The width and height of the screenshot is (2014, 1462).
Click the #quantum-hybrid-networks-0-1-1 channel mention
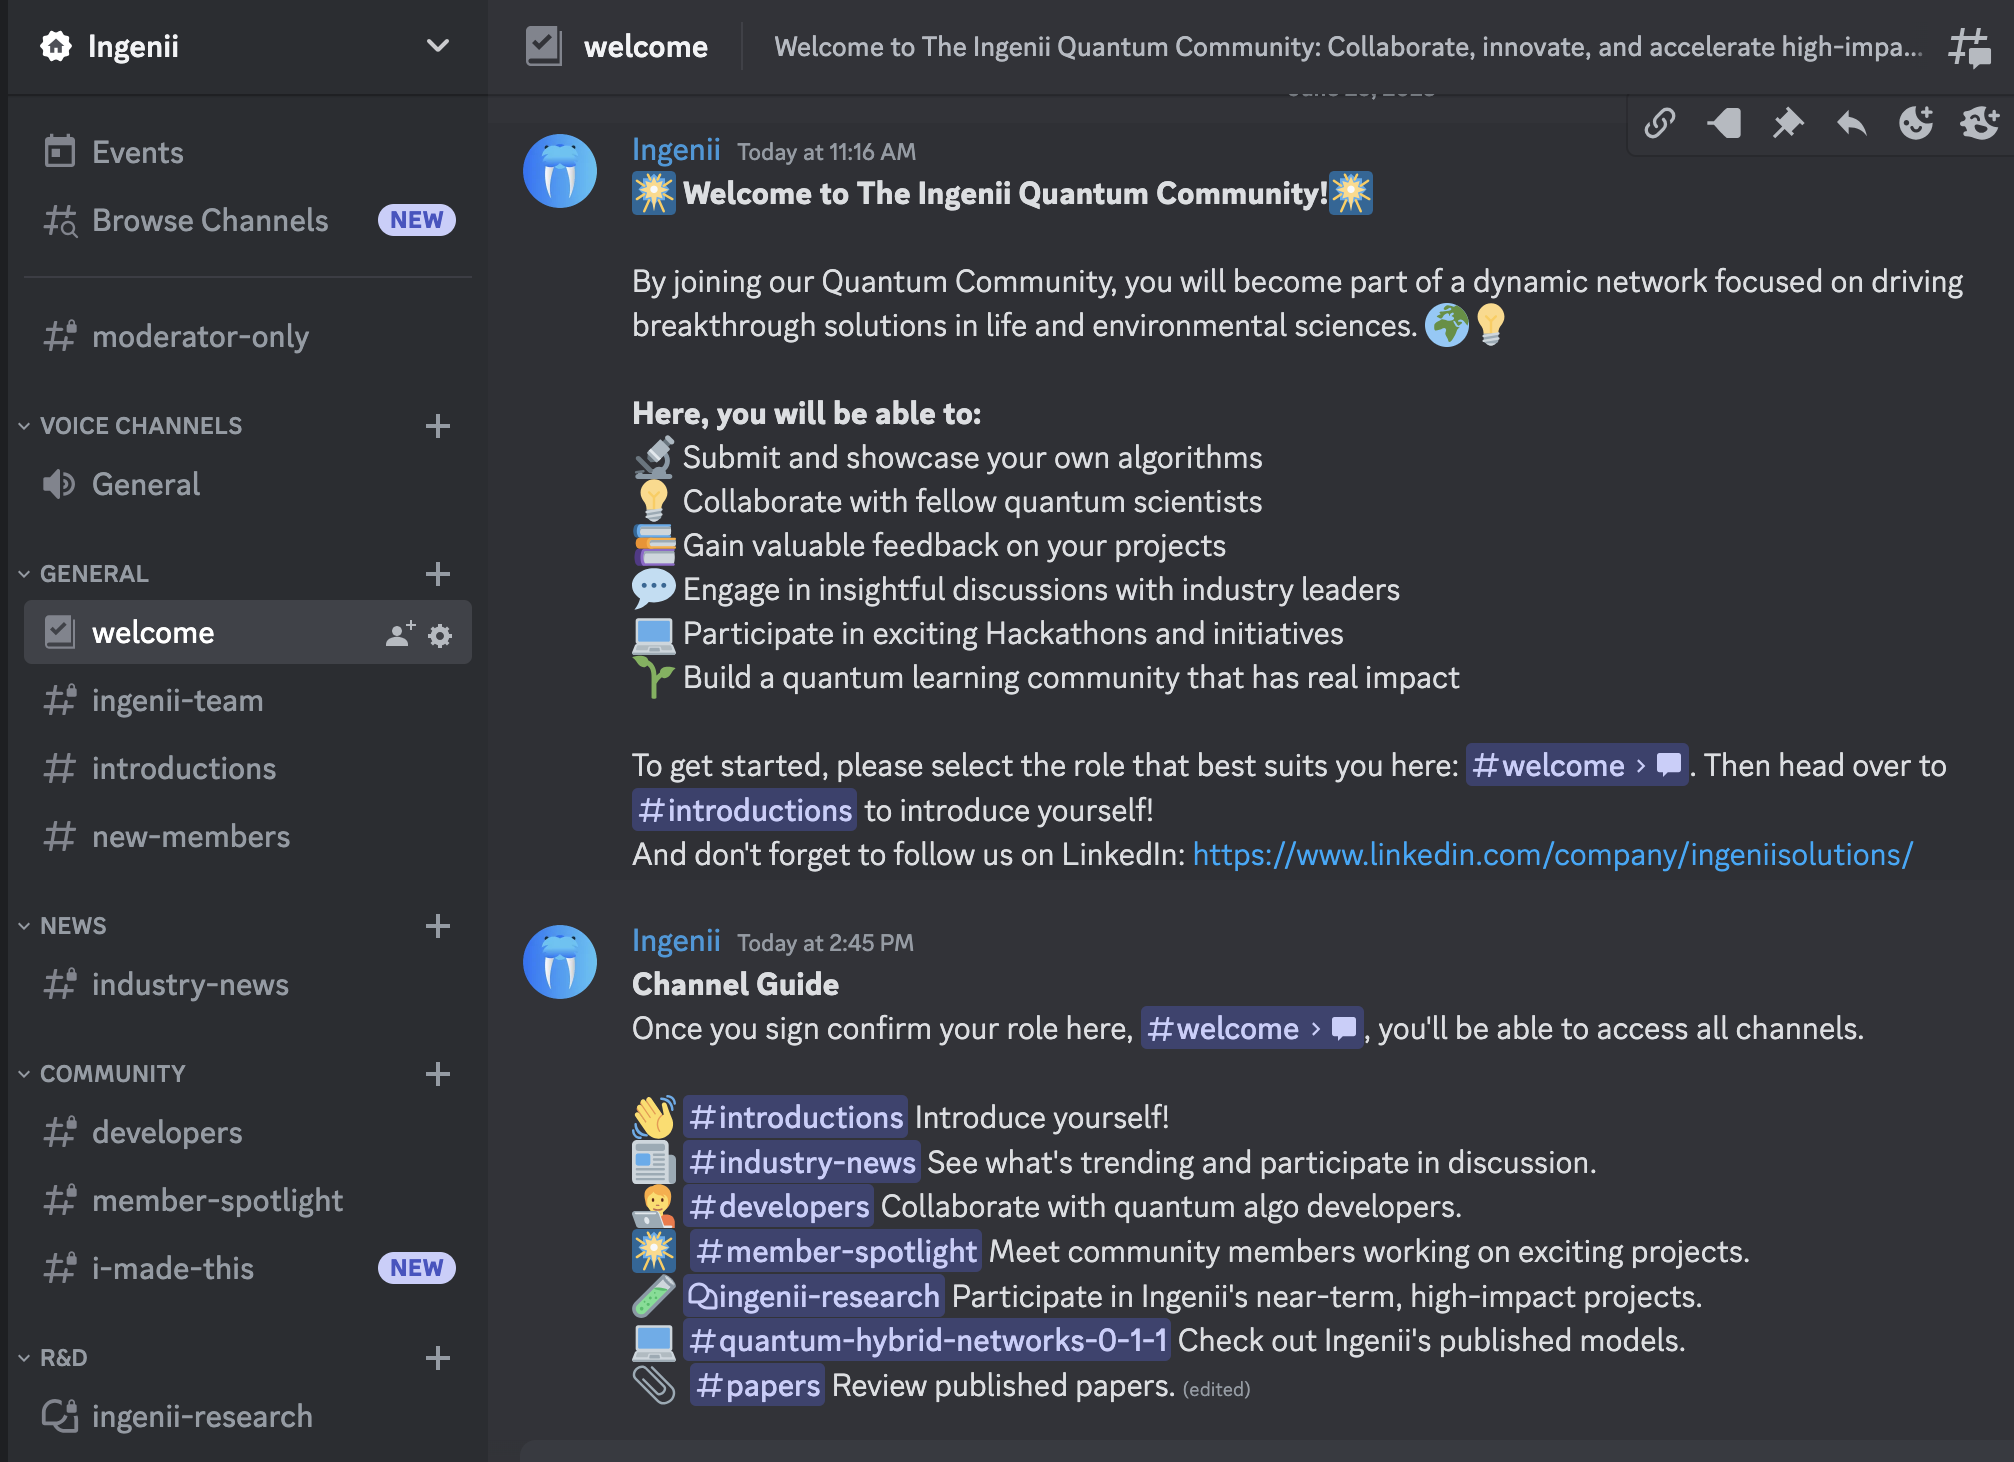928,1340
